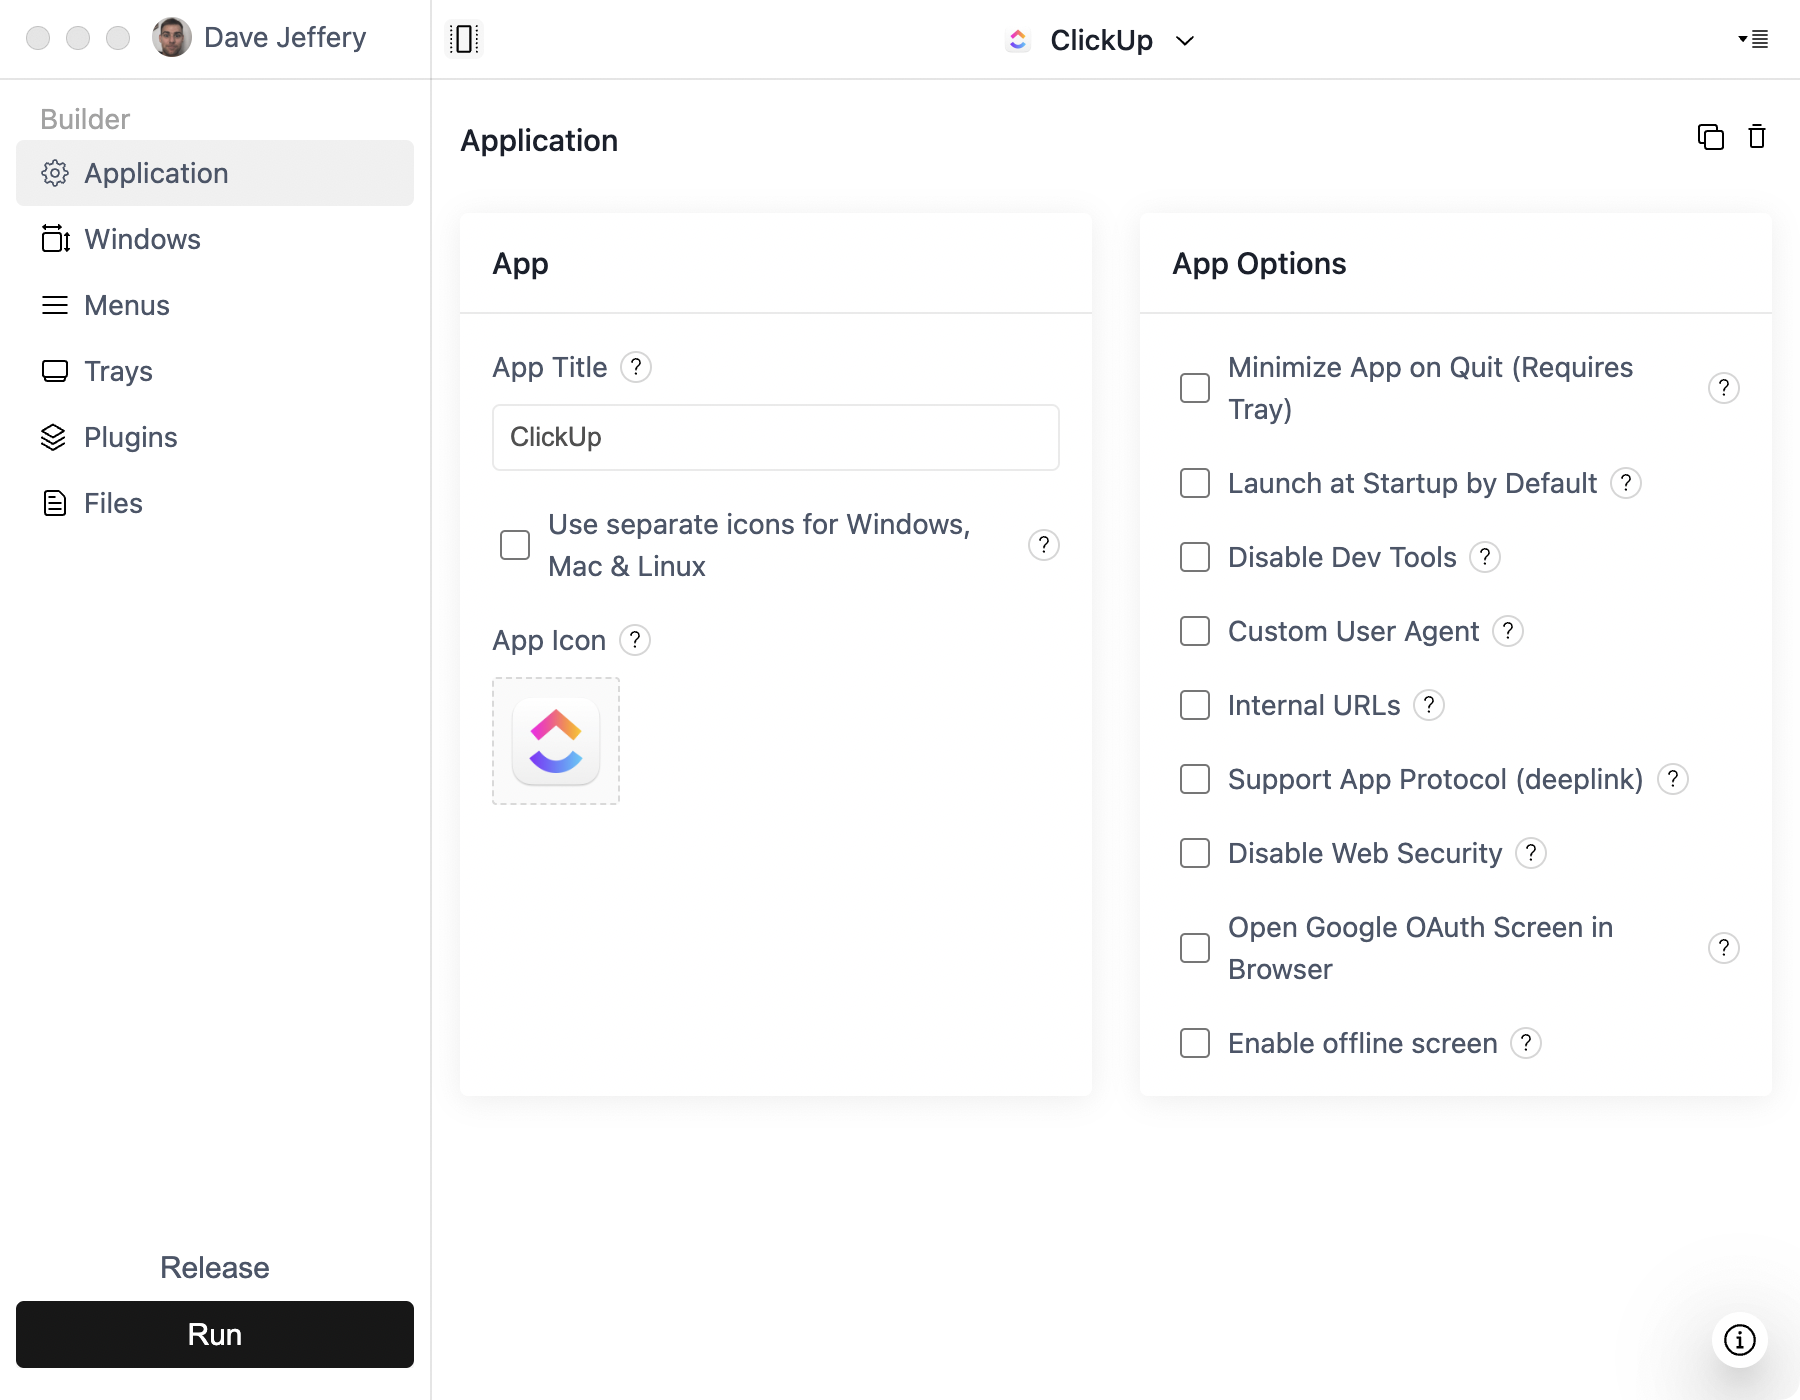
Task: Check Use separate icons for Windows, Mac & Linux
Action: point(515,545)
